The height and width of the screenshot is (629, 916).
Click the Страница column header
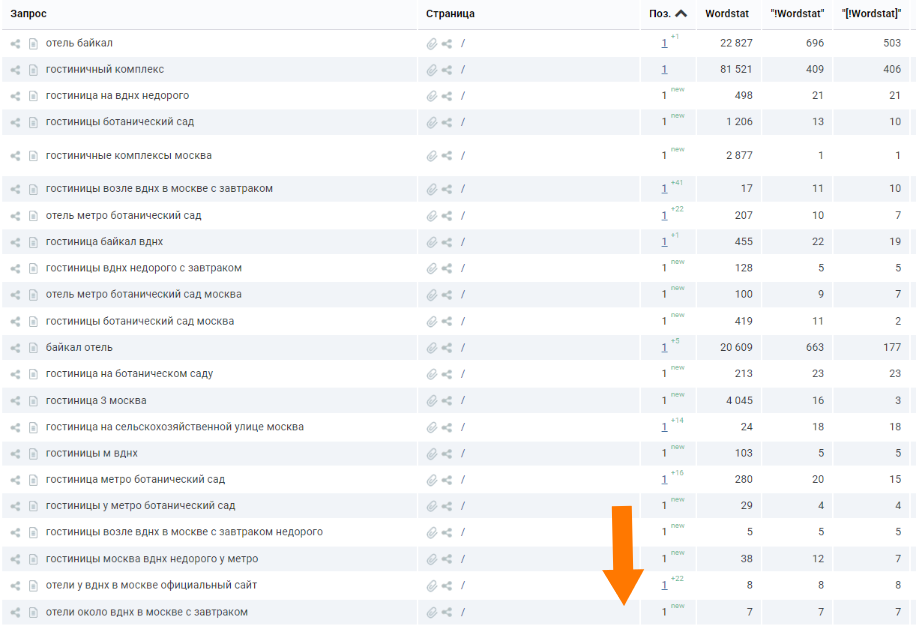450,13
